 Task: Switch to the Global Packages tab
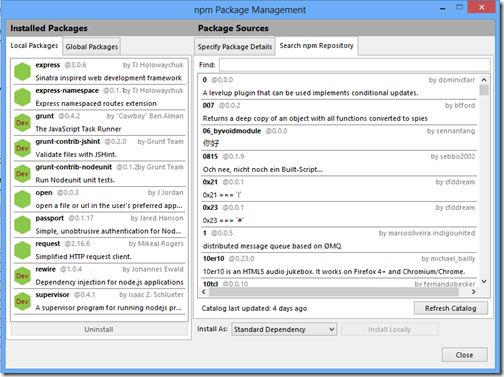point(92,47)
